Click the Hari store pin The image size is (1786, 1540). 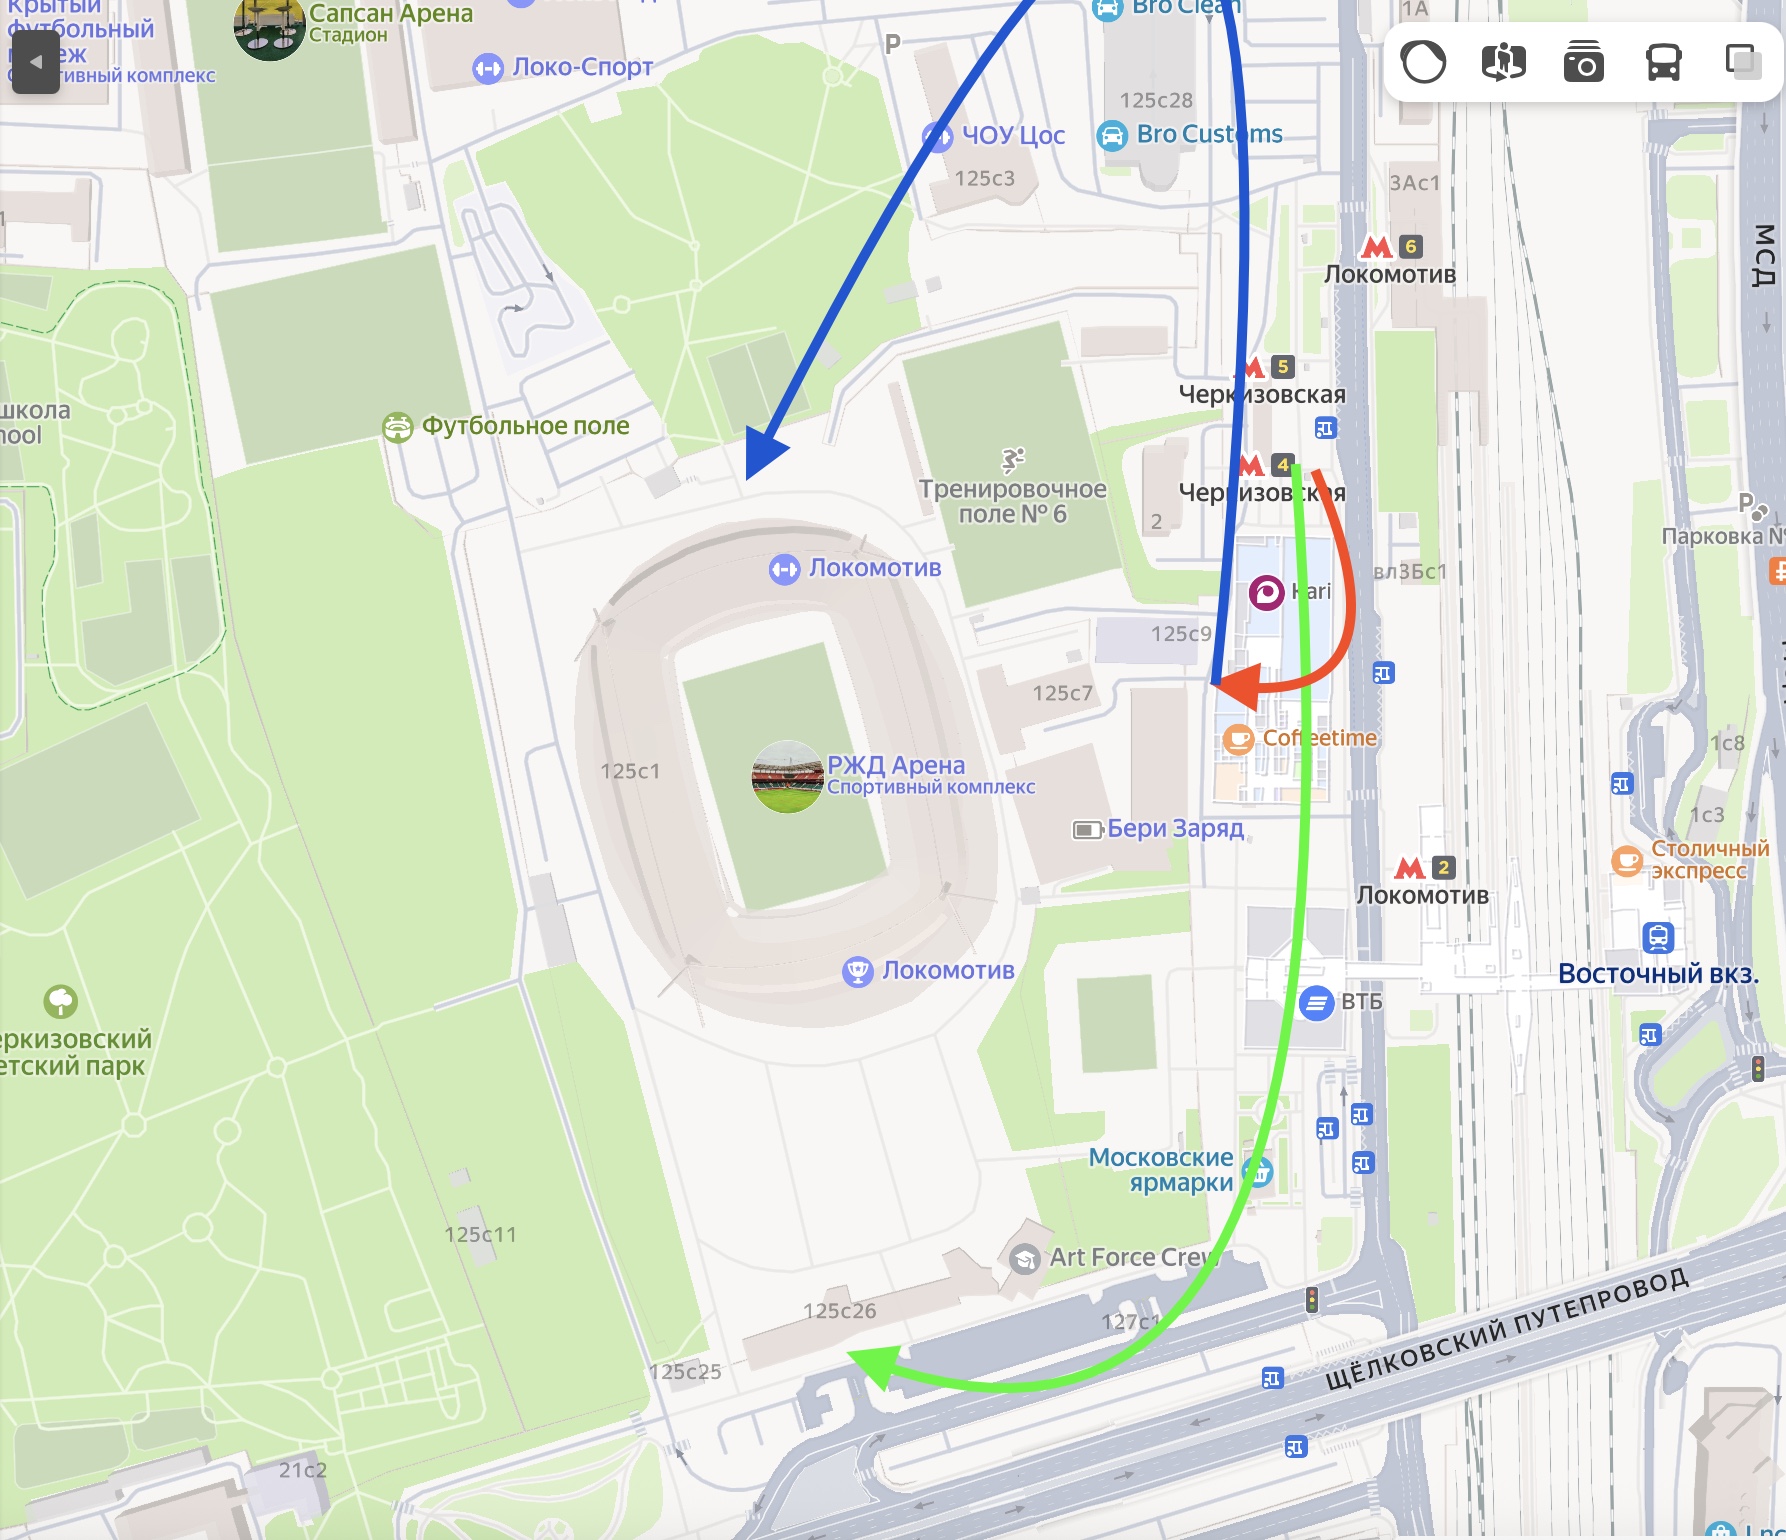click(1266, 593)
